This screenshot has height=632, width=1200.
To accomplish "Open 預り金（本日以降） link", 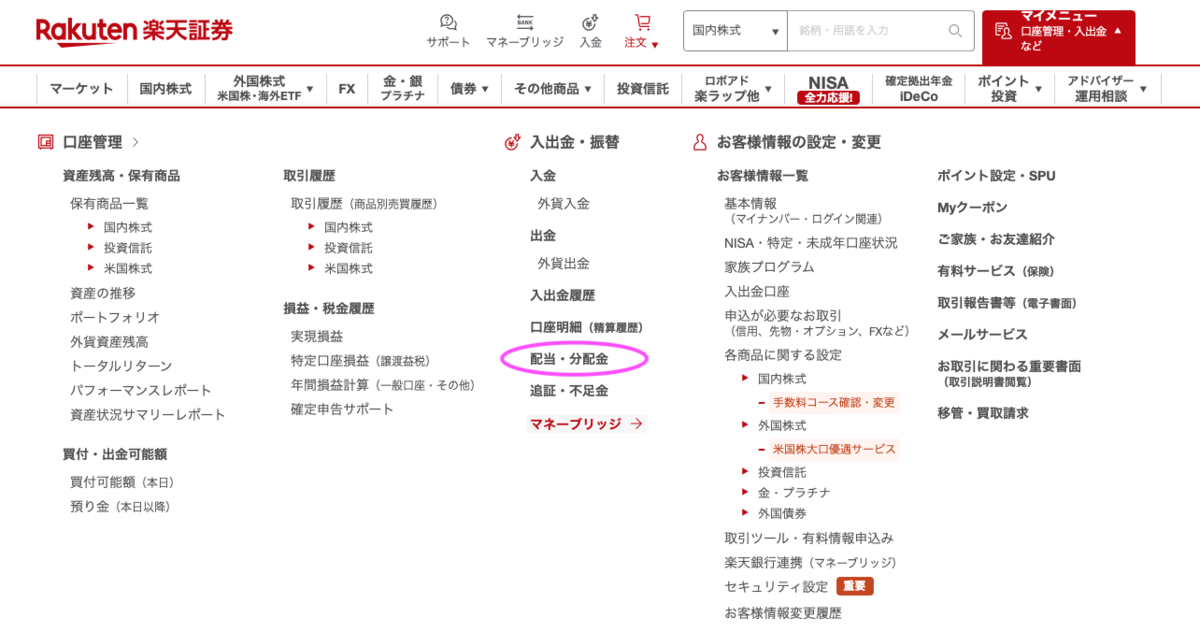I will click(x=120, y=506).
